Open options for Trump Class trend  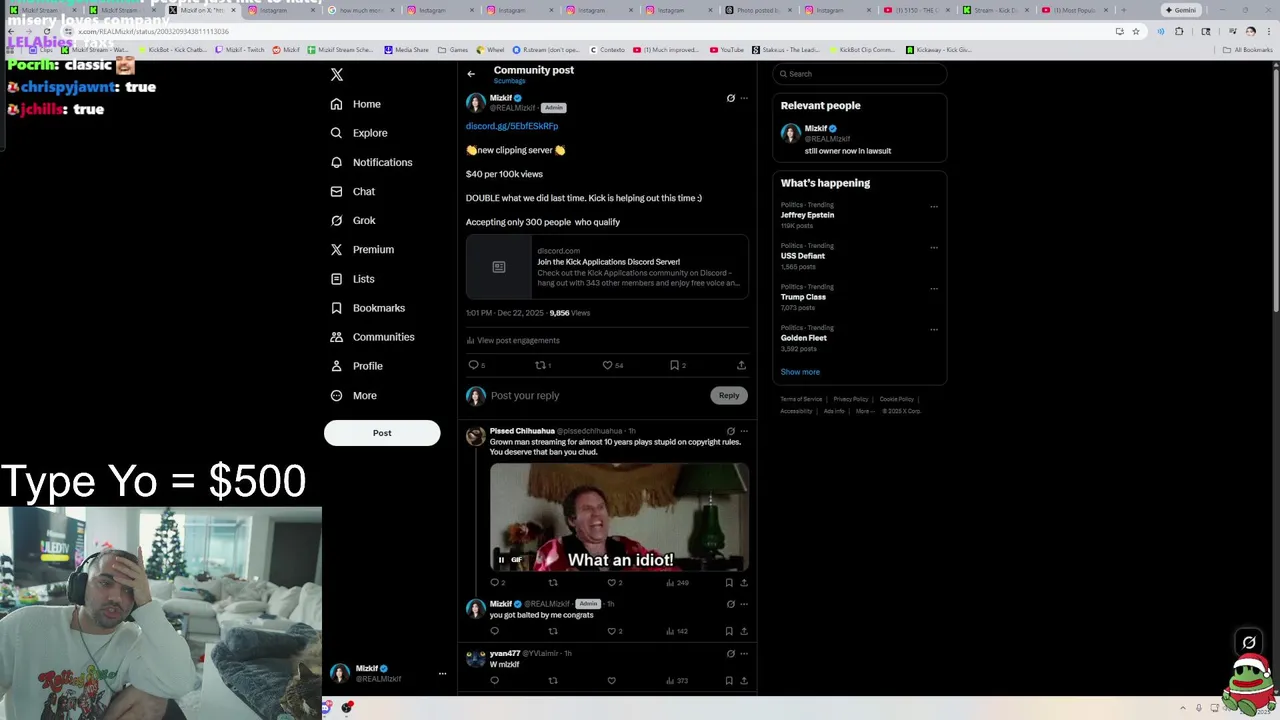(934, 289)
